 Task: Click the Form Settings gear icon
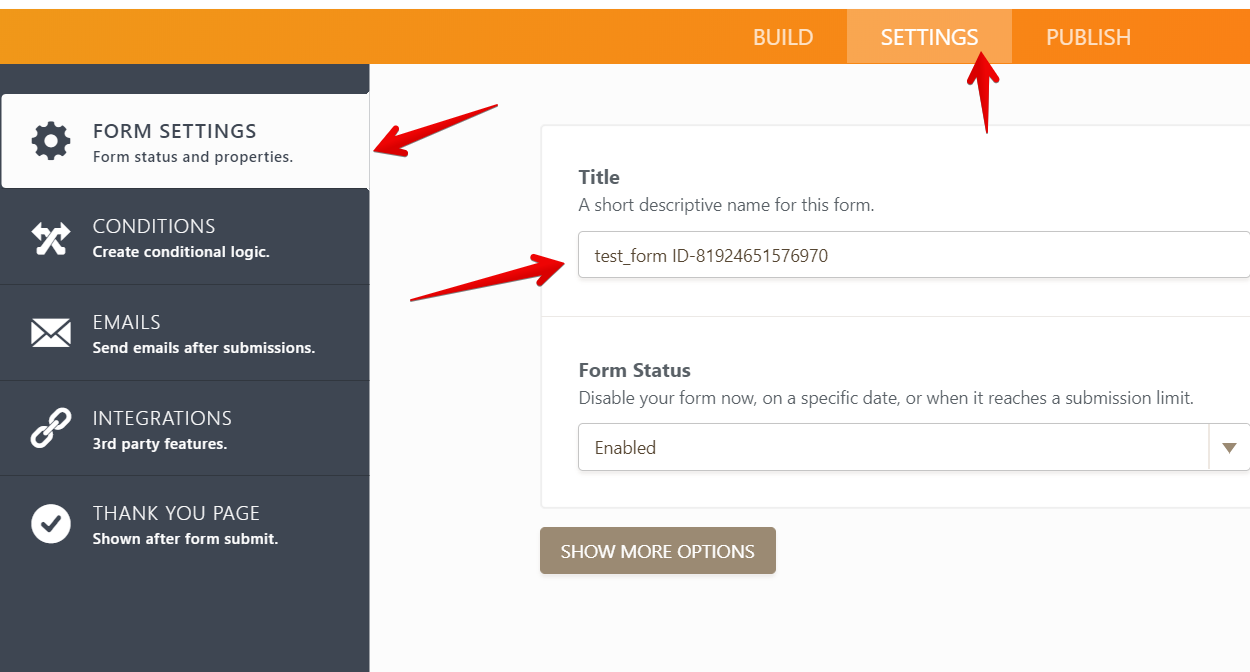51,140
